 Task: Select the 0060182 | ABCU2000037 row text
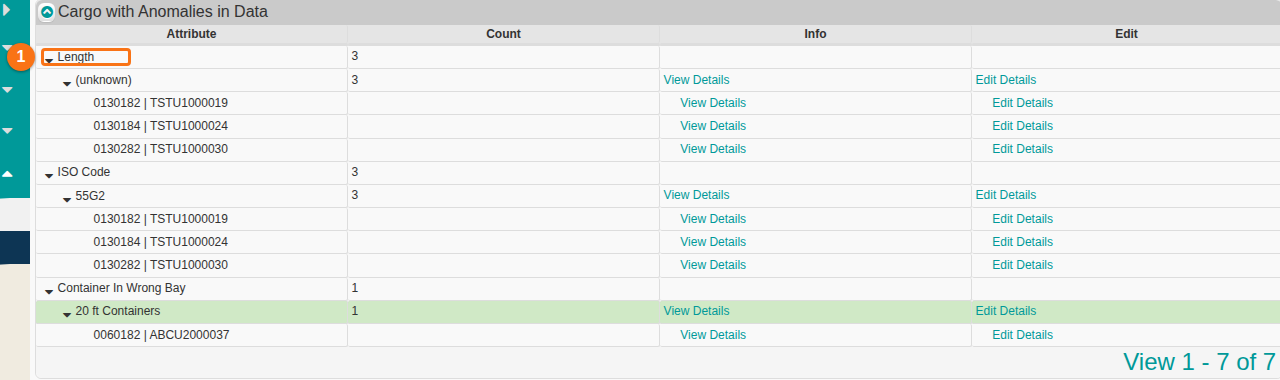(161, 335)
